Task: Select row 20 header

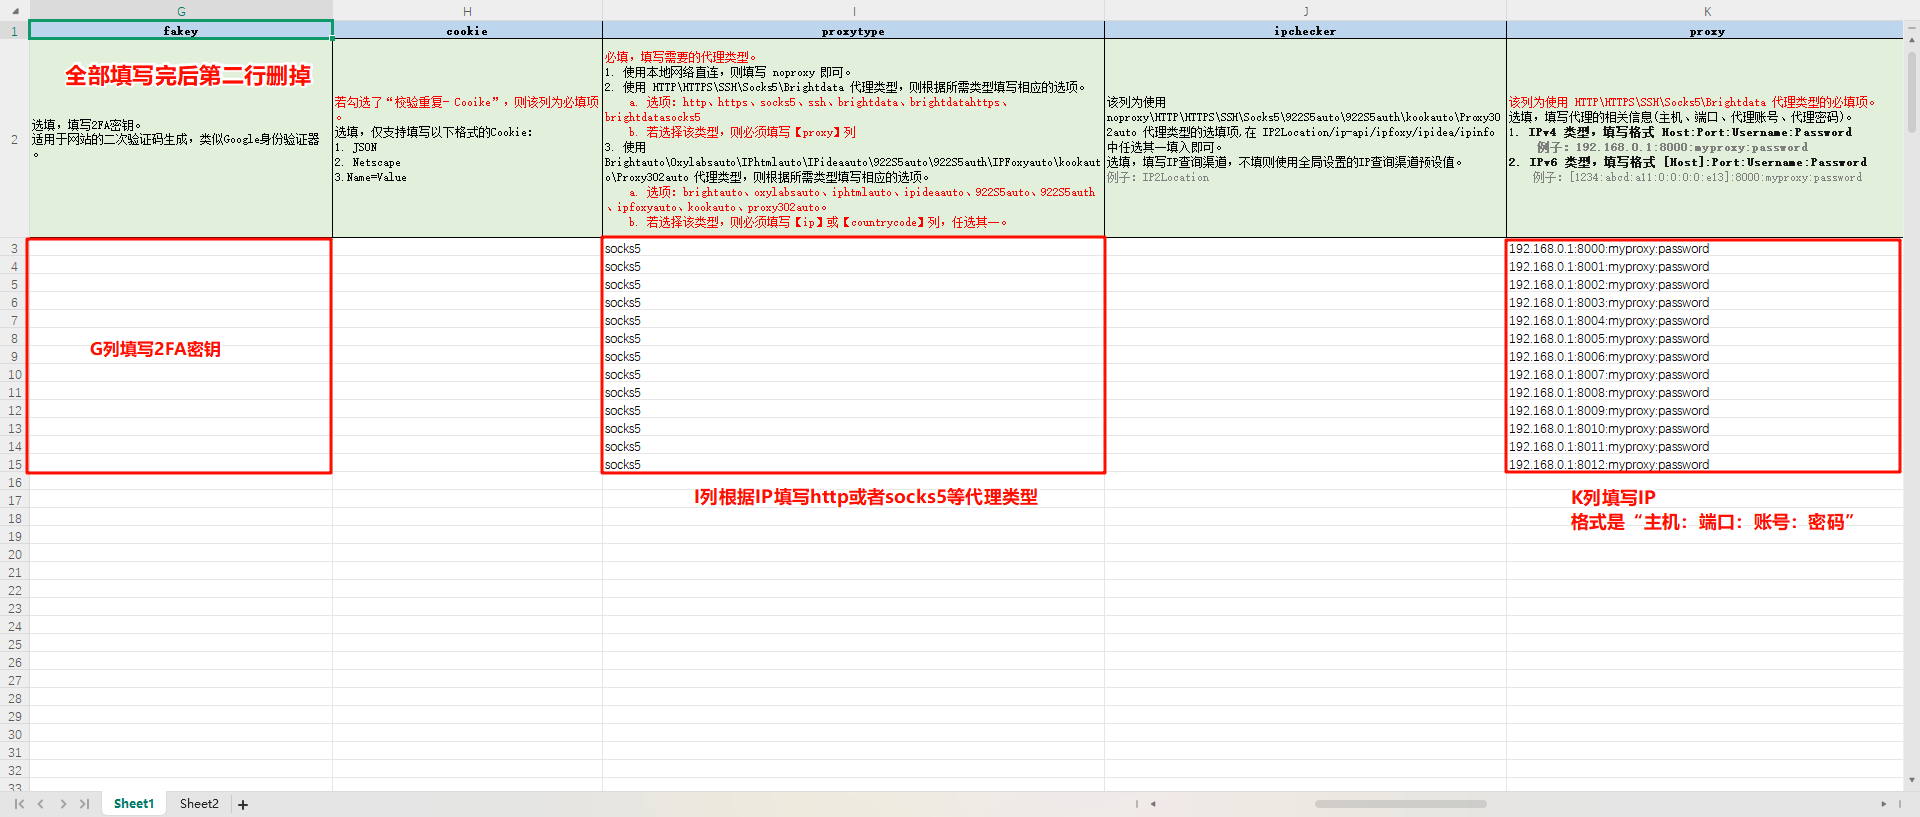Action: (14, 555)
